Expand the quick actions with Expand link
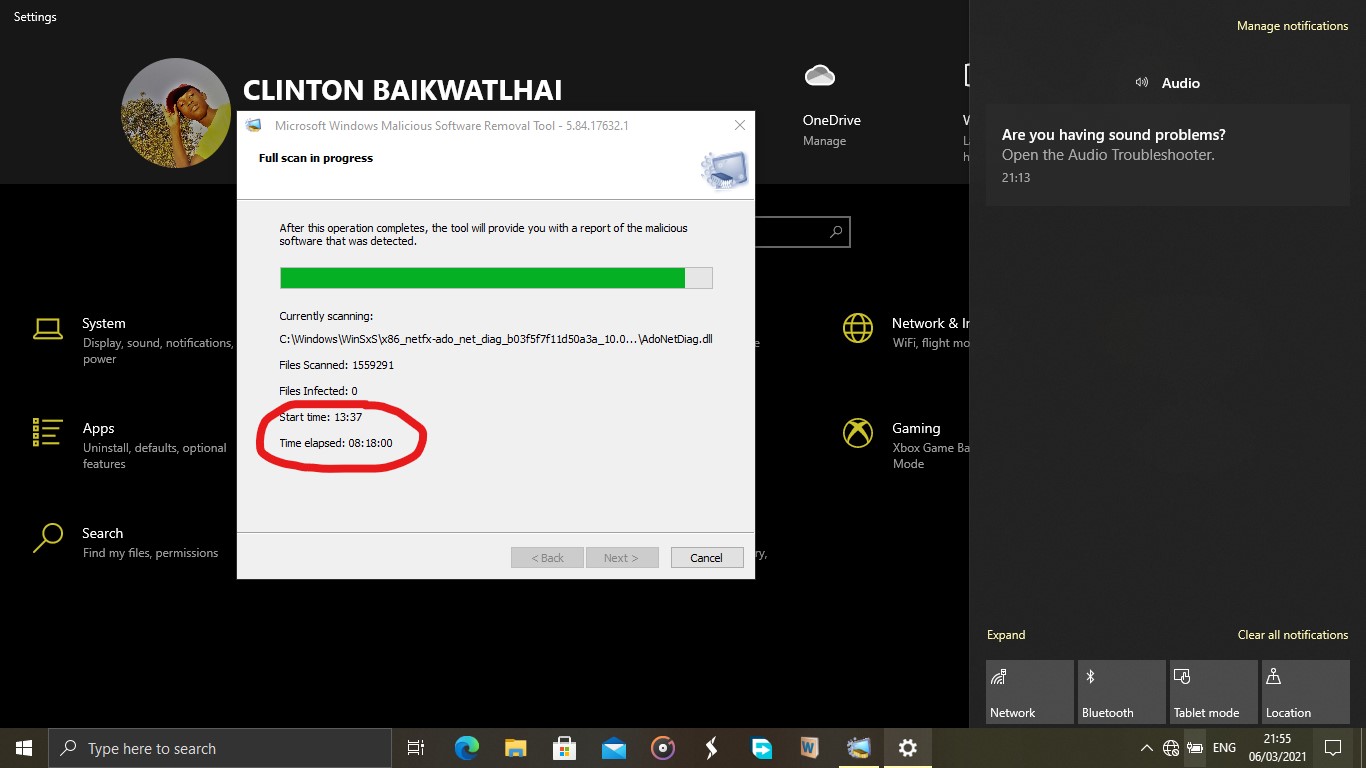This screenshot has width=1366, height=768. pyautogui.click(x=1006, y=634)
